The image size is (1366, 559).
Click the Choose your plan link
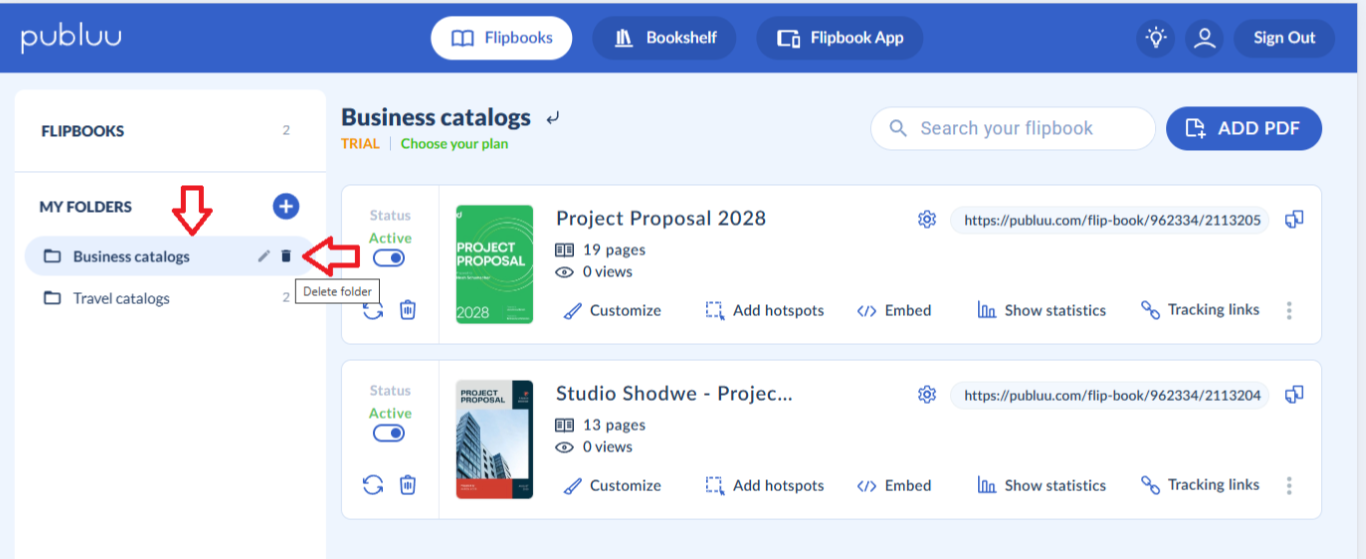pyautogui.click(x=454, y=143)
